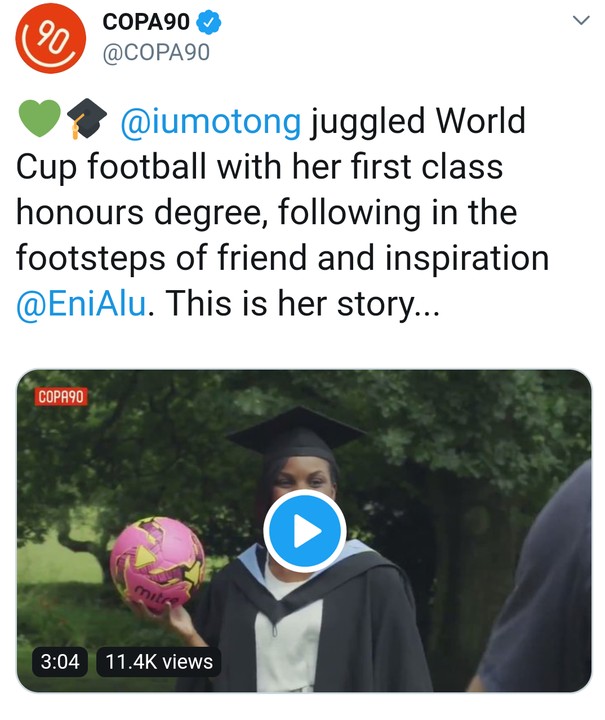
Task: Click the COPA90 watermark on video
Action: click(61, 396)
